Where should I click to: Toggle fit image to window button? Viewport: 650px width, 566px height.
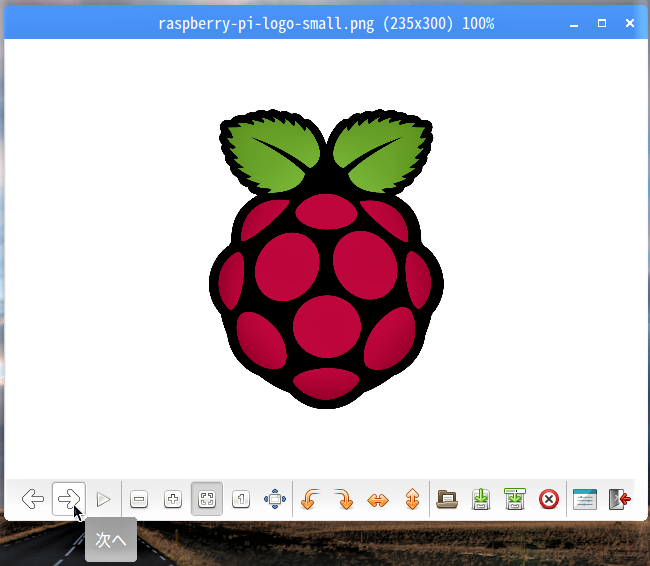pyautogui.click(x=207, y=499)
